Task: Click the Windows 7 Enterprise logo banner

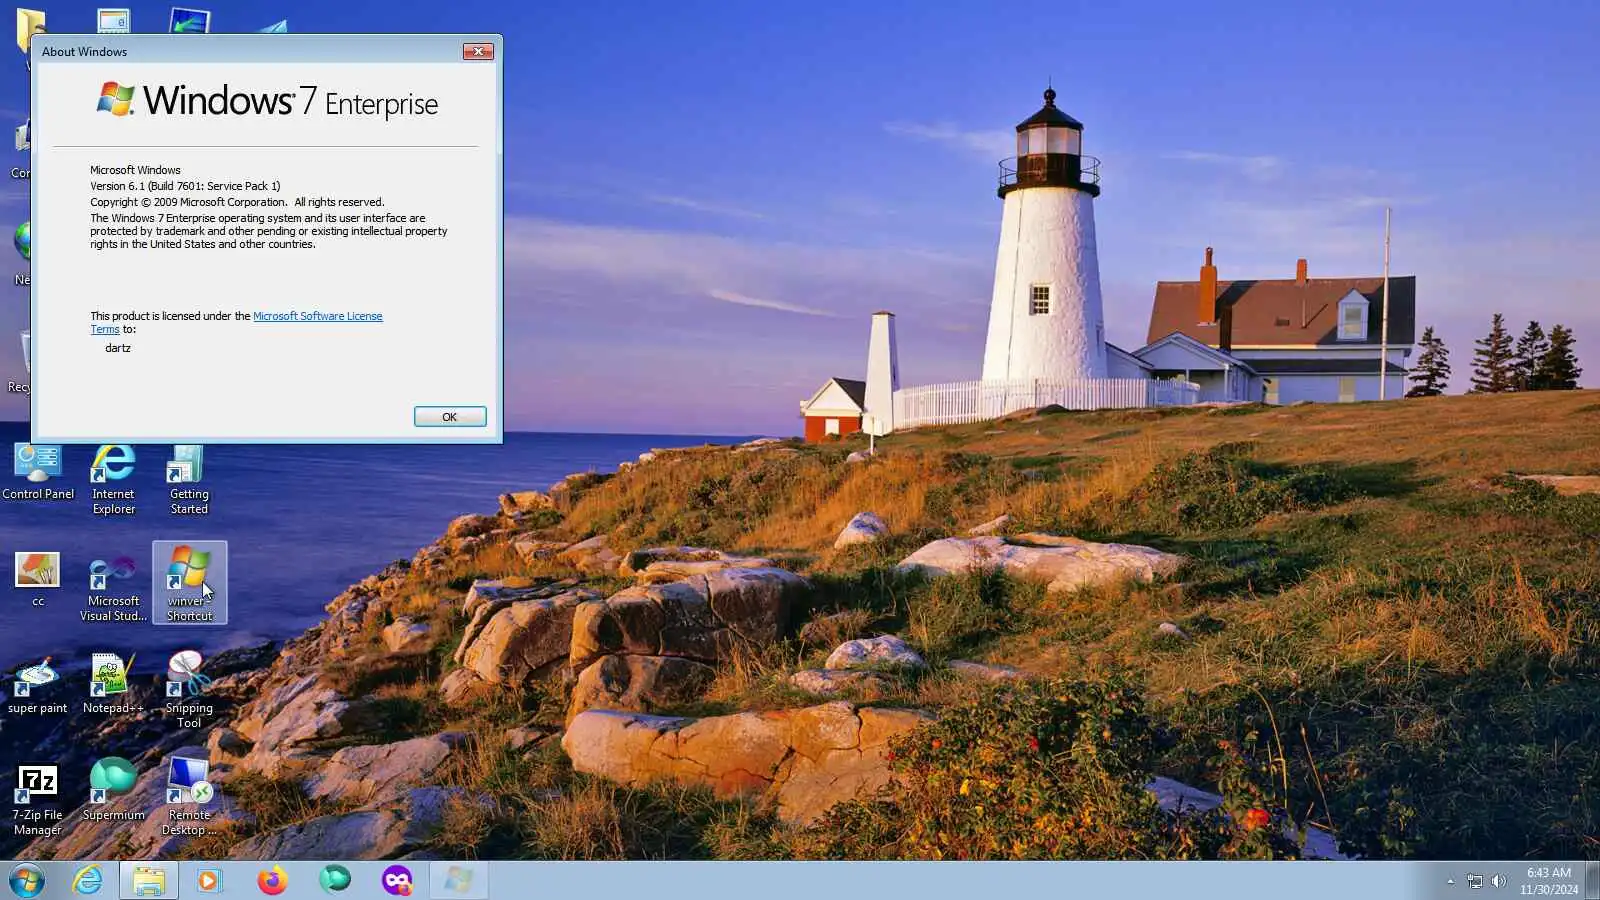Action: [267, 101]
